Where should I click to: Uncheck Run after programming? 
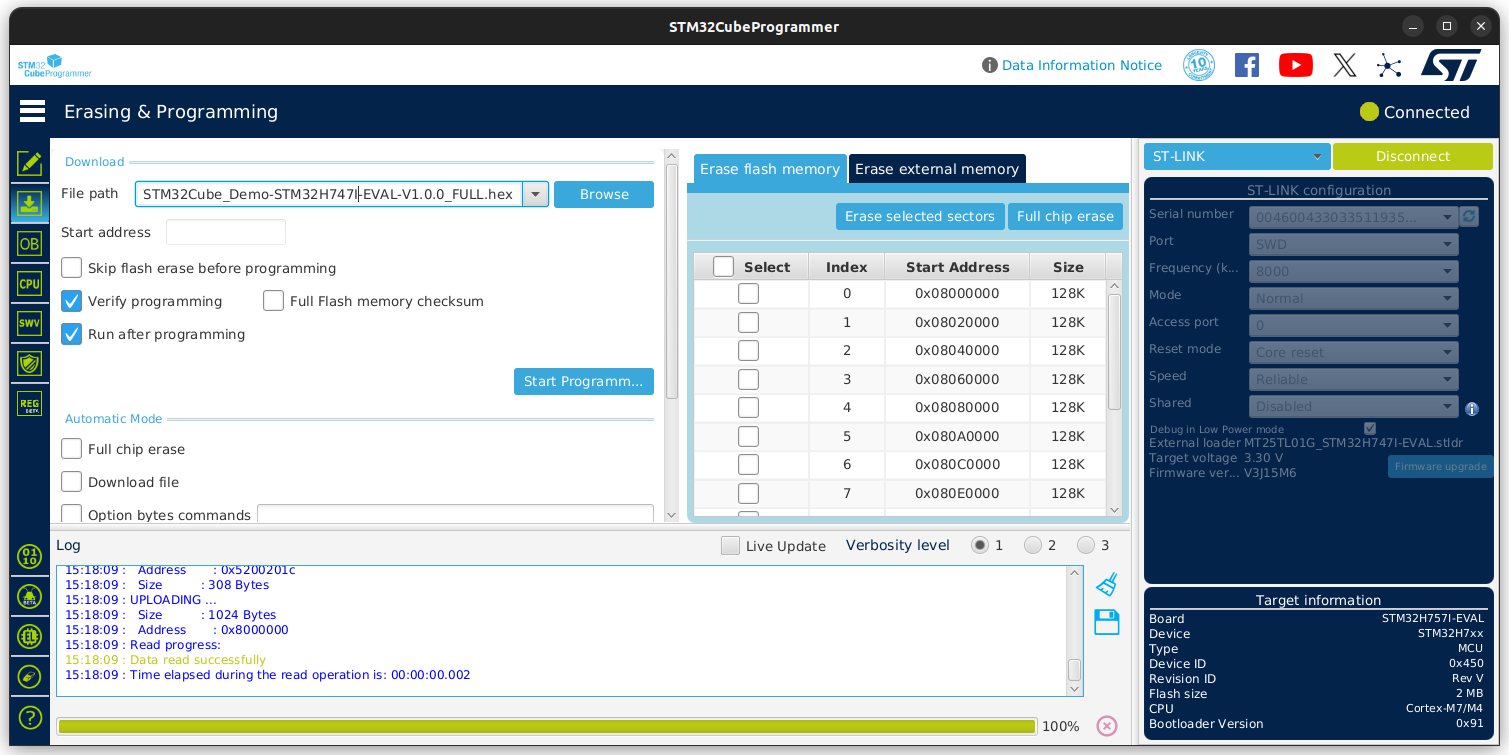pos(71,334)
